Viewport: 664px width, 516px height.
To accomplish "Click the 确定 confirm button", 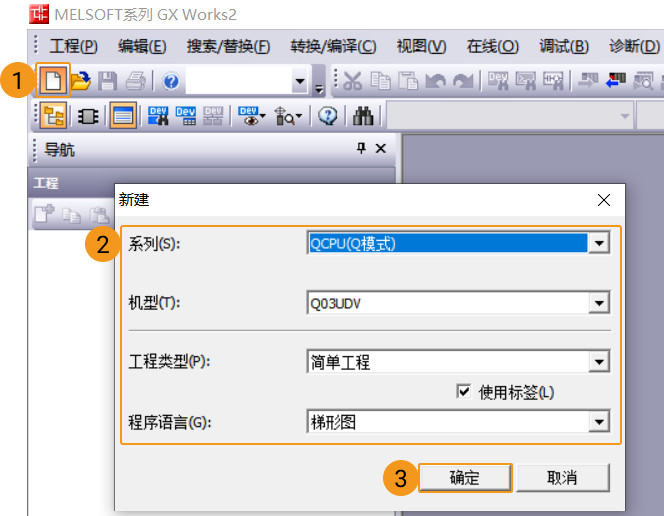I will coord(465,477).
